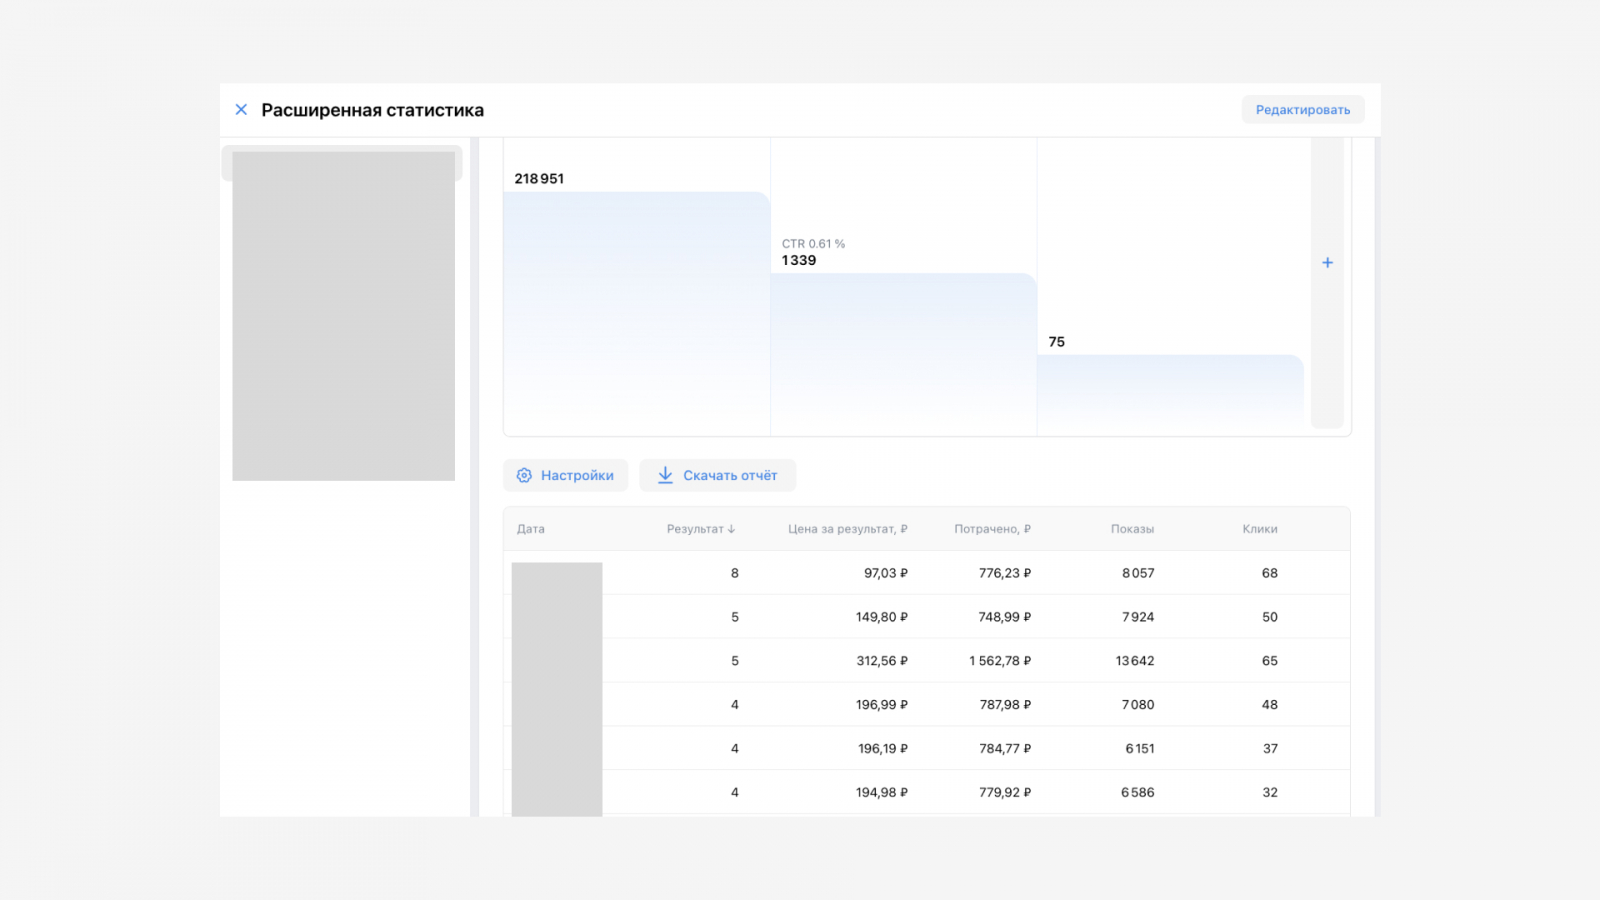Click the price cell 97,03 ₽

(x=886, y=573)
